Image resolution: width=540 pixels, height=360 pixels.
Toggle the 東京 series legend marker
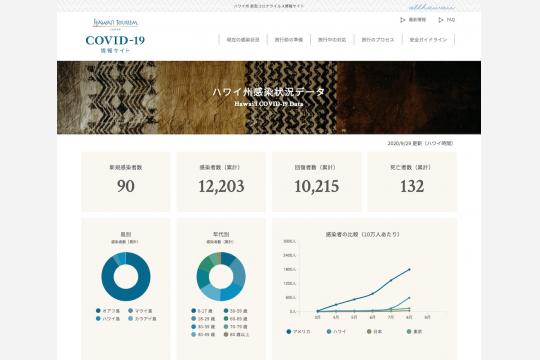point(409,331)
